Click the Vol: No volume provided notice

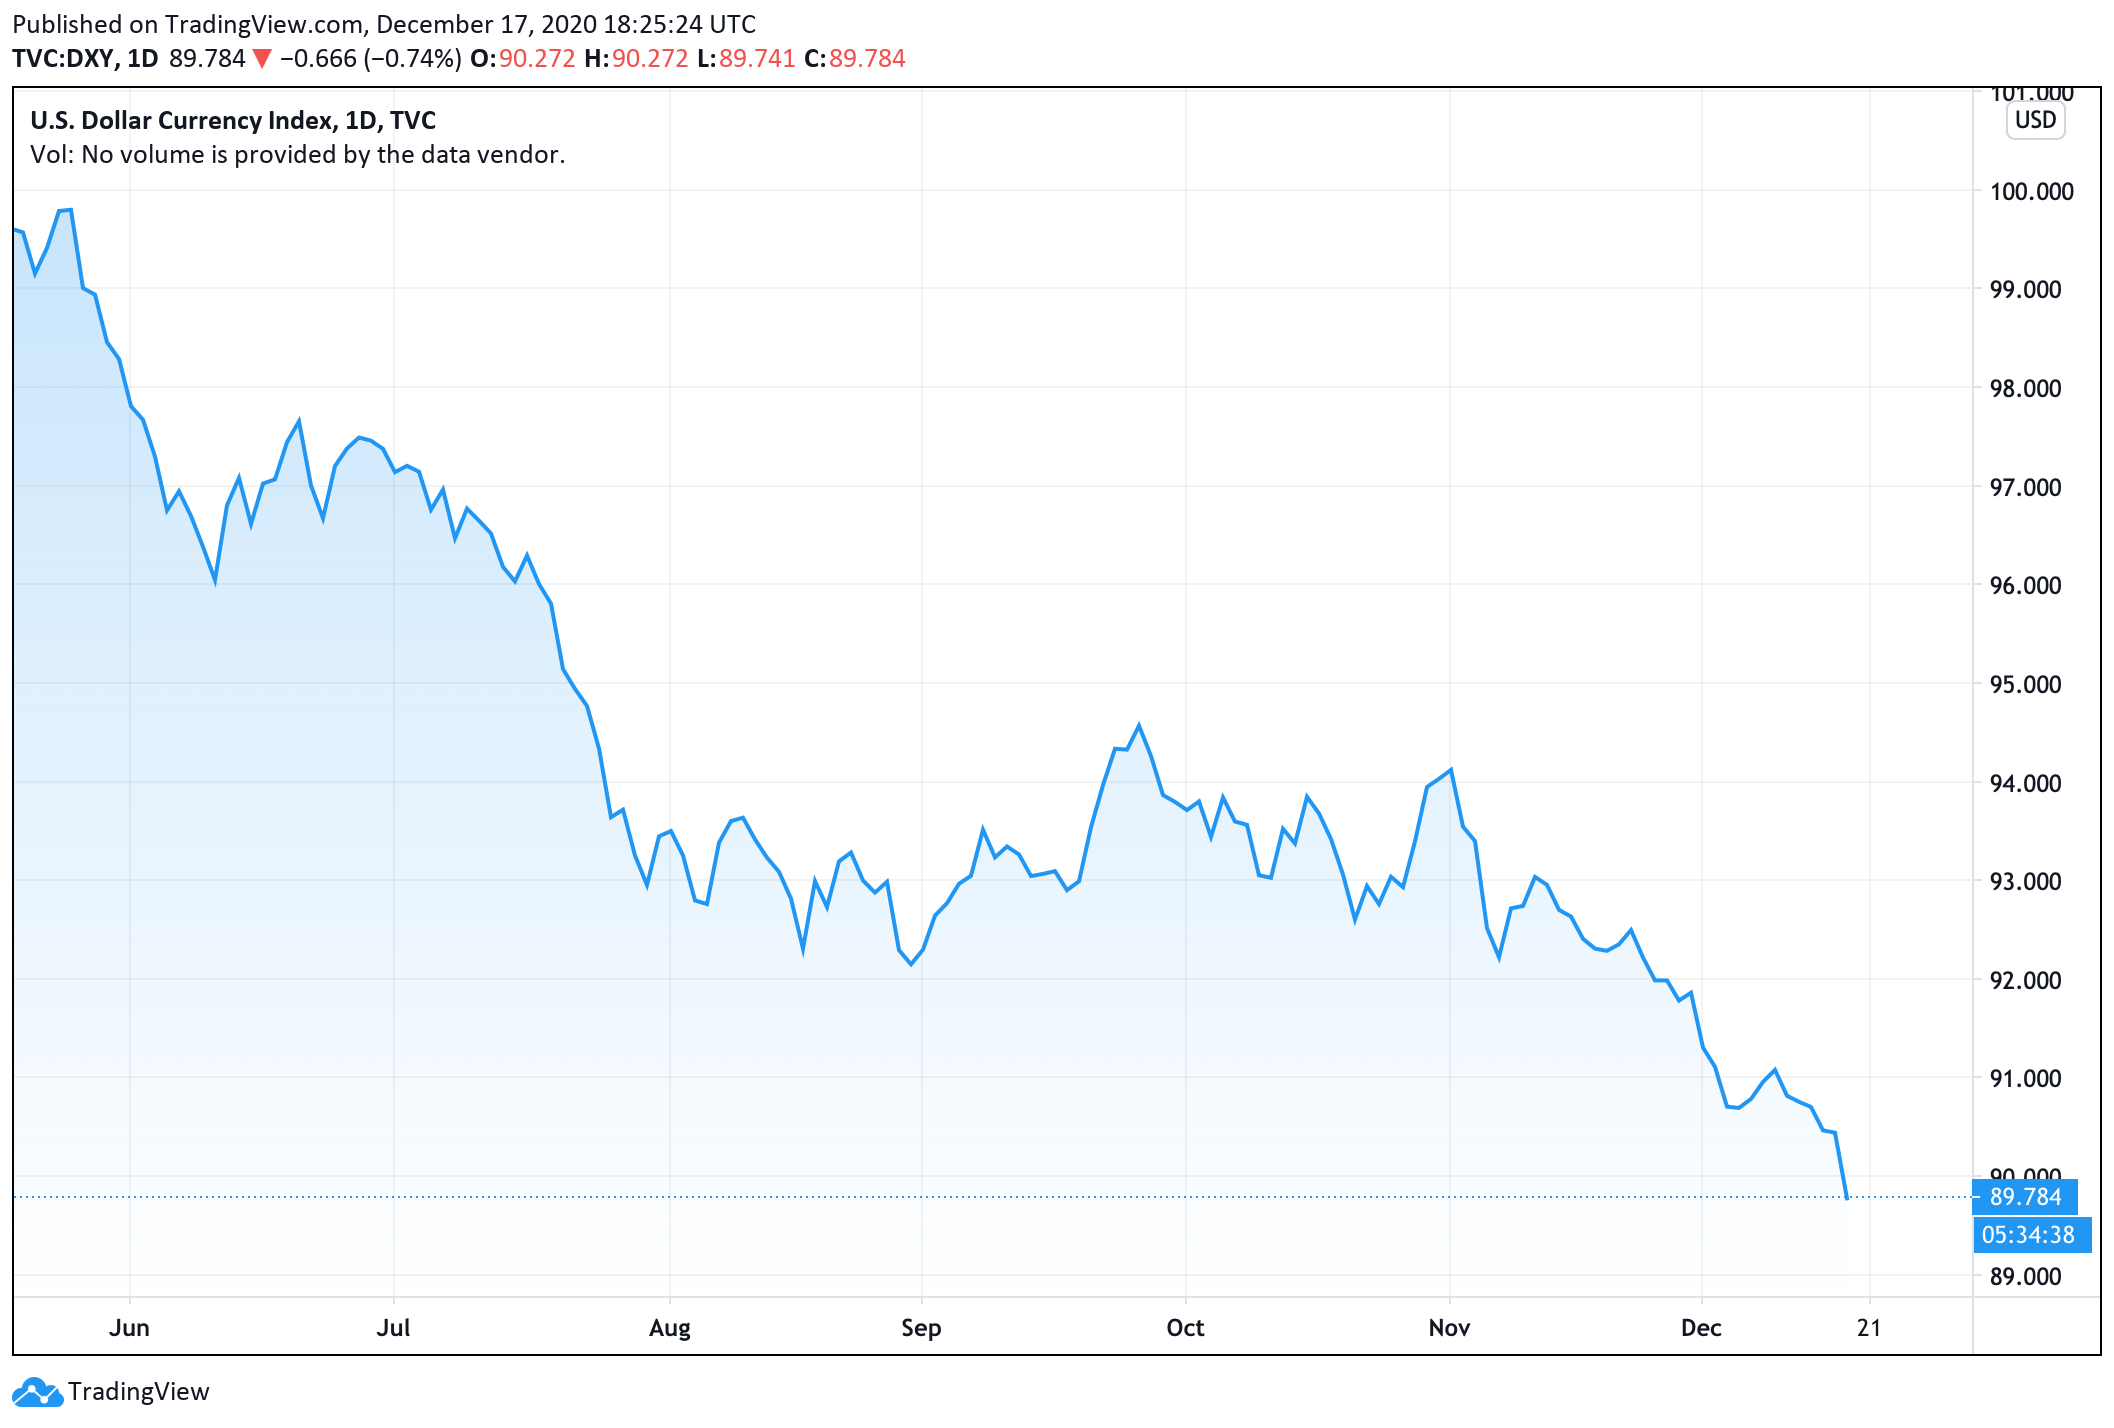coord(298,155)
